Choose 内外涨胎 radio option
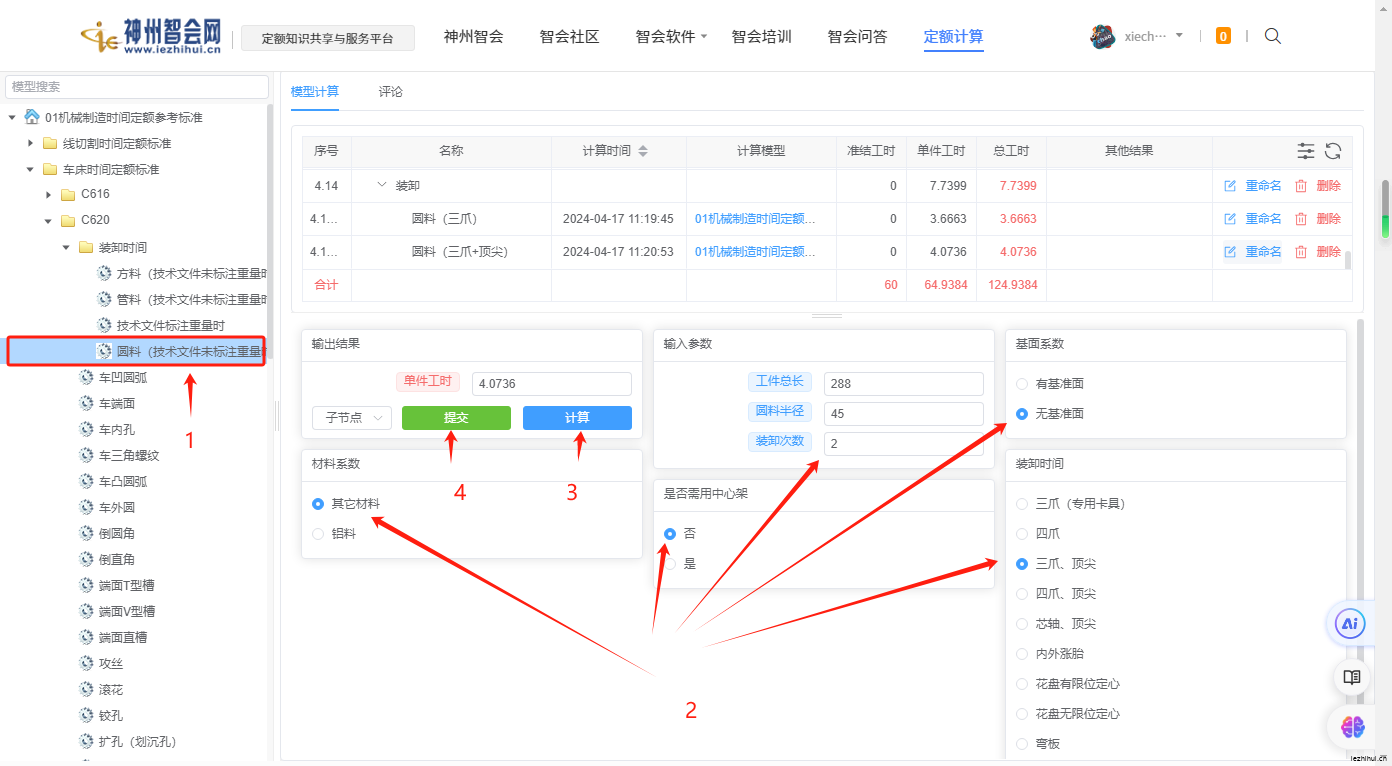The image size is (1392, 766). [x=1022, y=654]
